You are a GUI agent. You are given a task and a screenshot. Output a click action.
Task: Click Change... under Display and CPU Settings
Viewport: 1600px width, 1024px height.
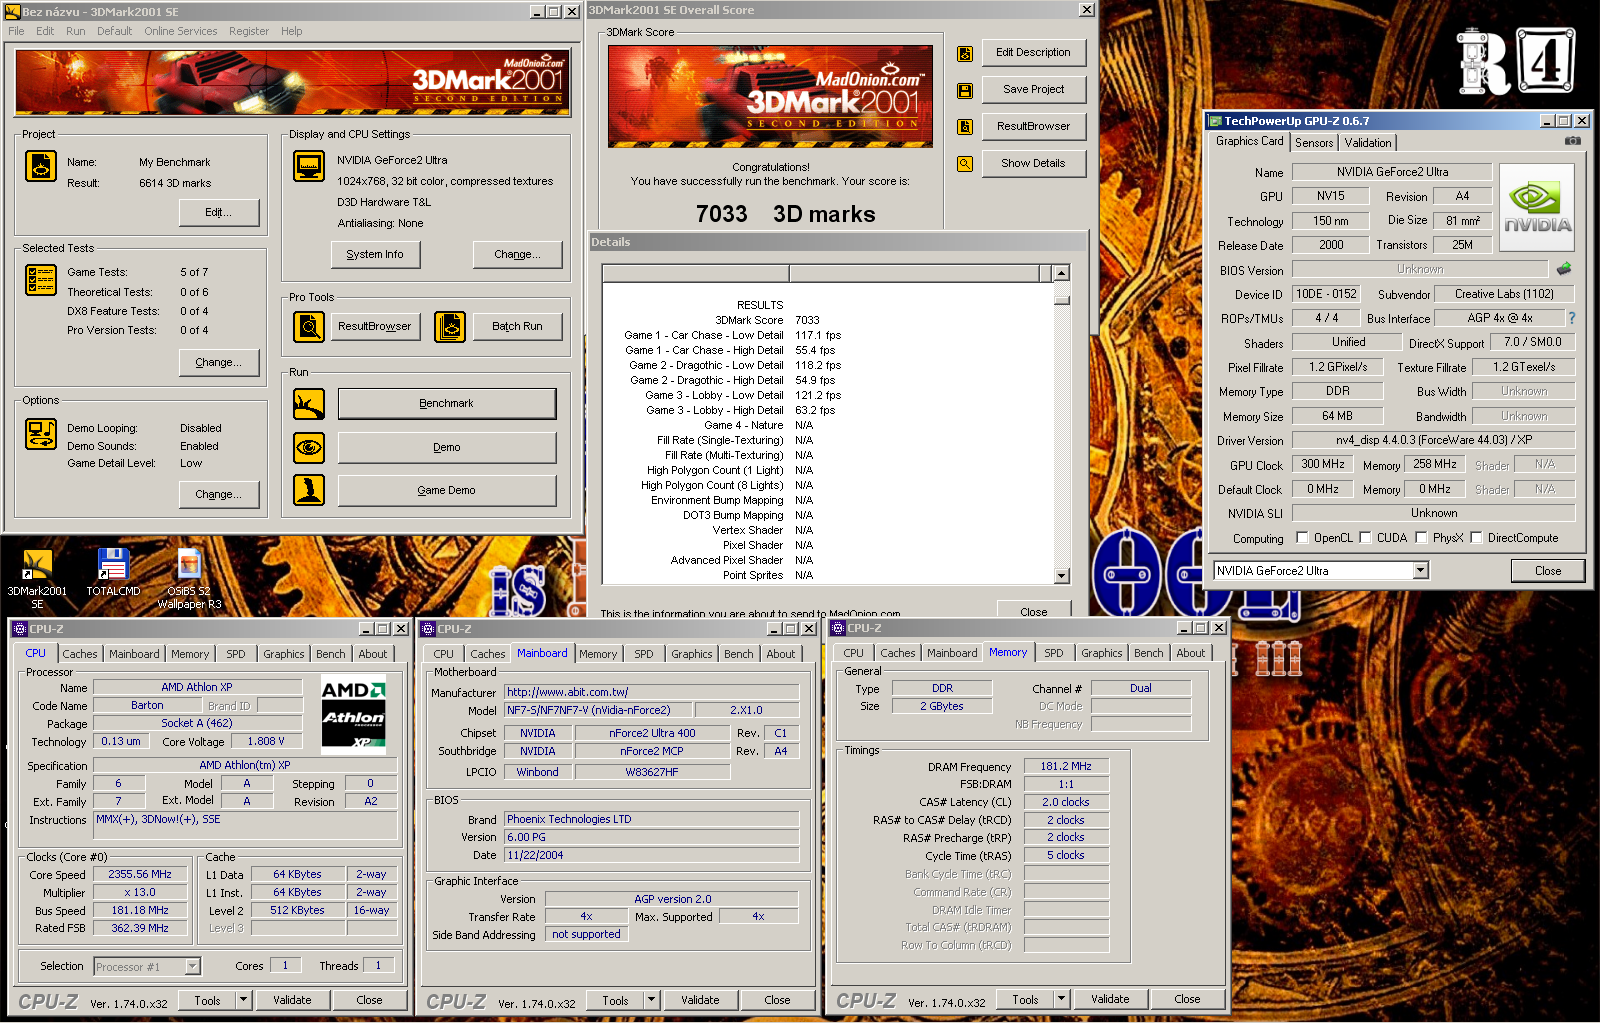point(517,255)
